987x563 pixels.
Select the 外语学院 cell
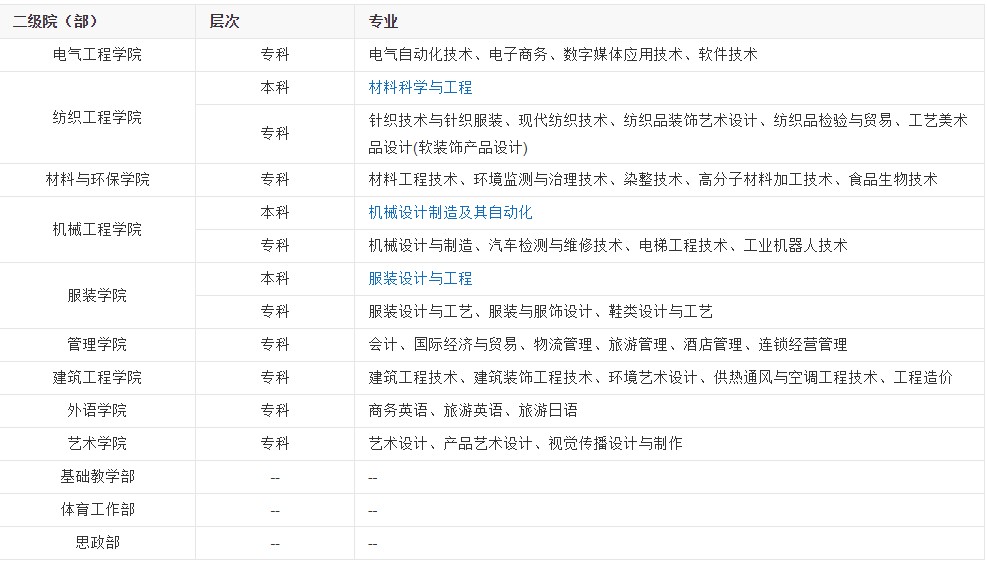pyautogui.click(x=97, y=411)
